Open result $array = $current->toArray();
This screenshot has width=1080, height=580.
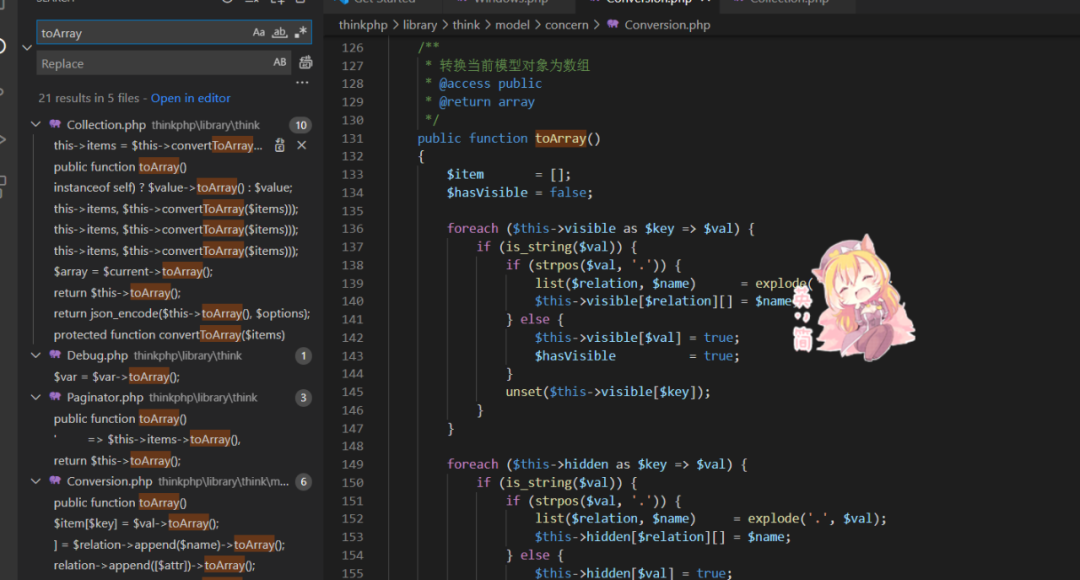pos(133,271)
